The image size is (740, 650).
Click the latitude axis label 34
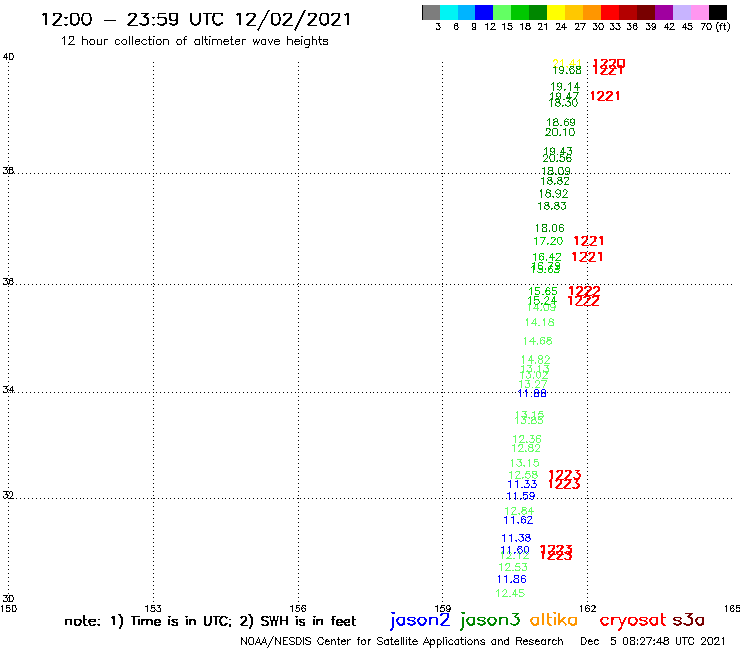click(x=8, y=390)
